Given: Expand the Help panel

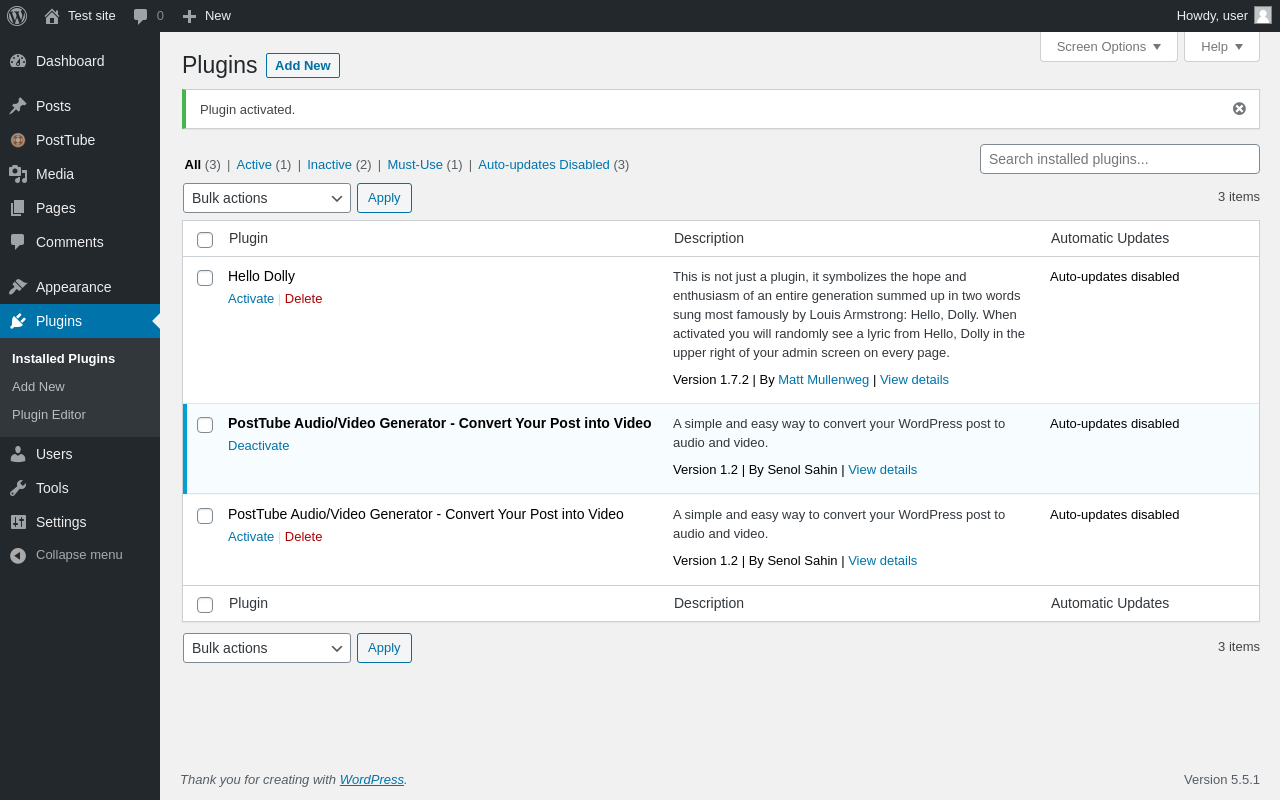Looking at the screenshot, I should click(x=1222, y=46).
